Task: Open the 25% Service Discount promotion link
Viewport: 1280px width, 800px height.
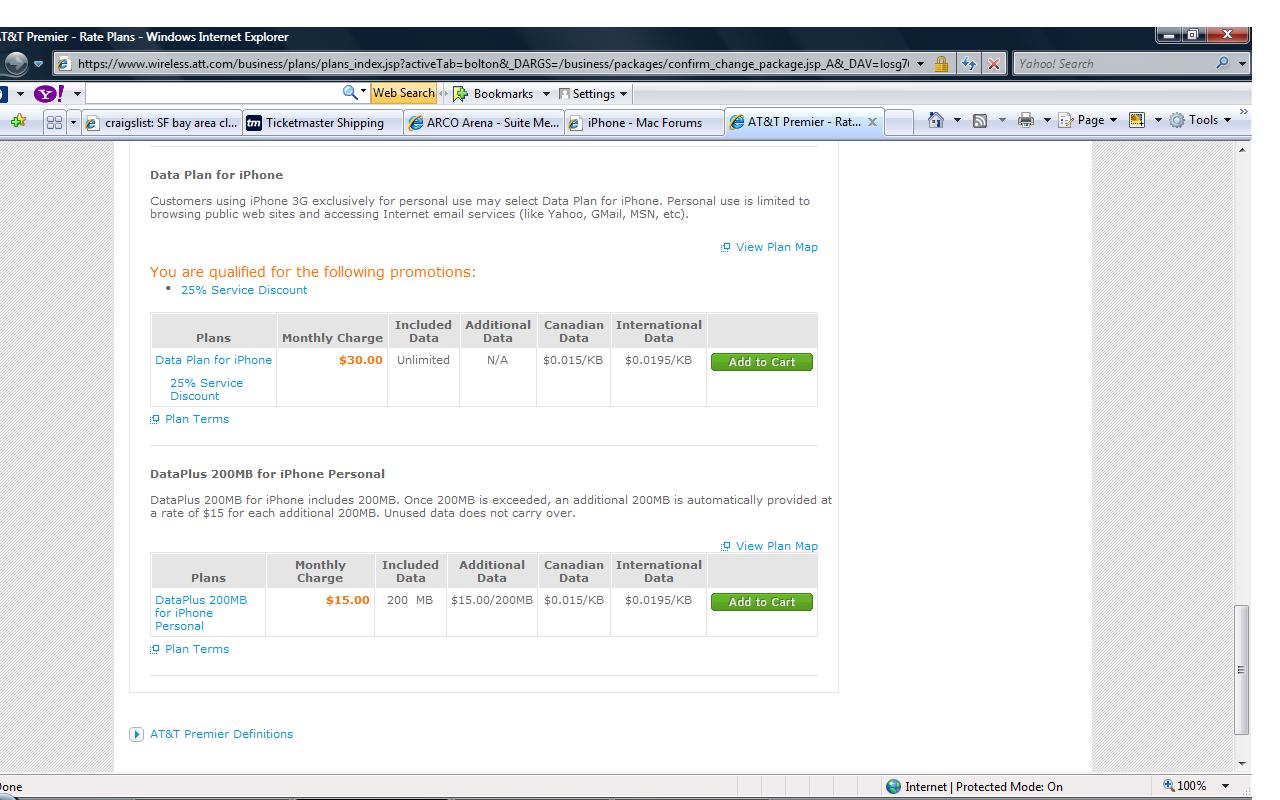Action: [x=244, y=290]
